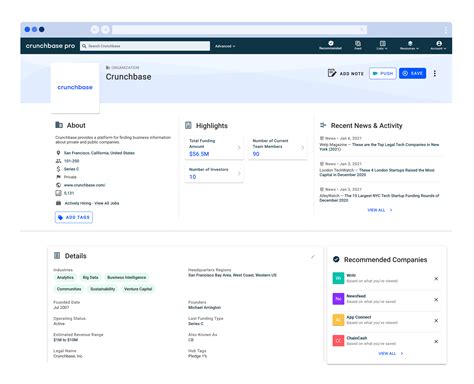The width and height of the screenshot is (474, 384).
Task: Click the ADD TAGS button
Action: [x=74, y=217]
